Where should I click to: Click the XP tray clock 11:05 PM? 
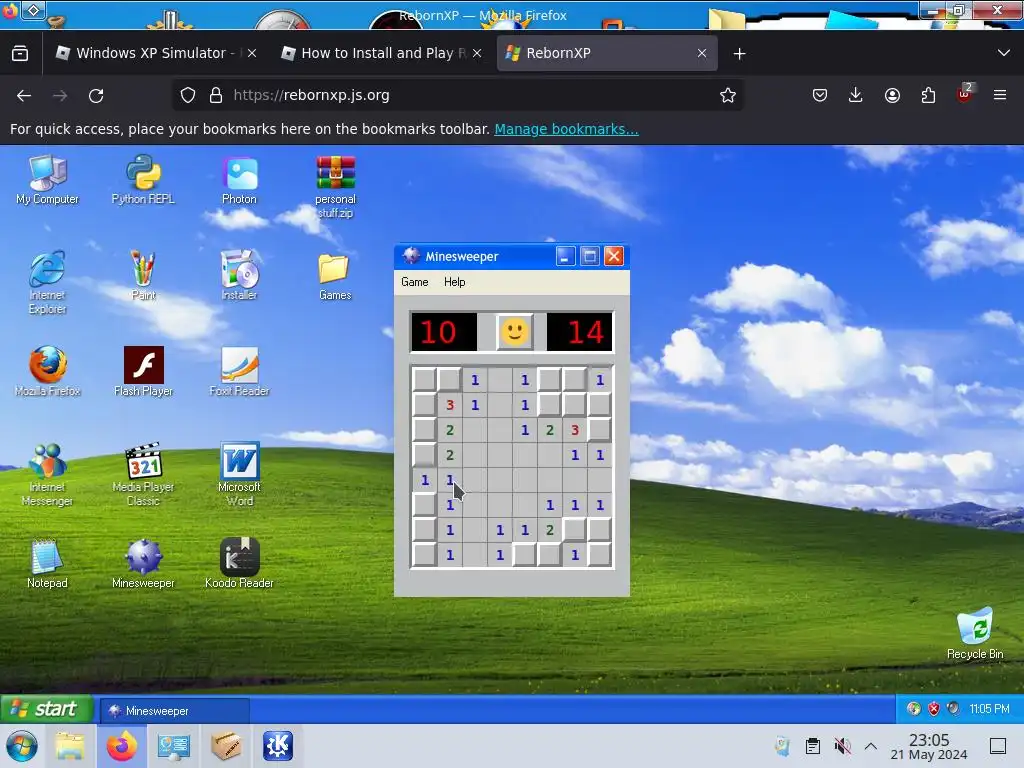[989, 709]
